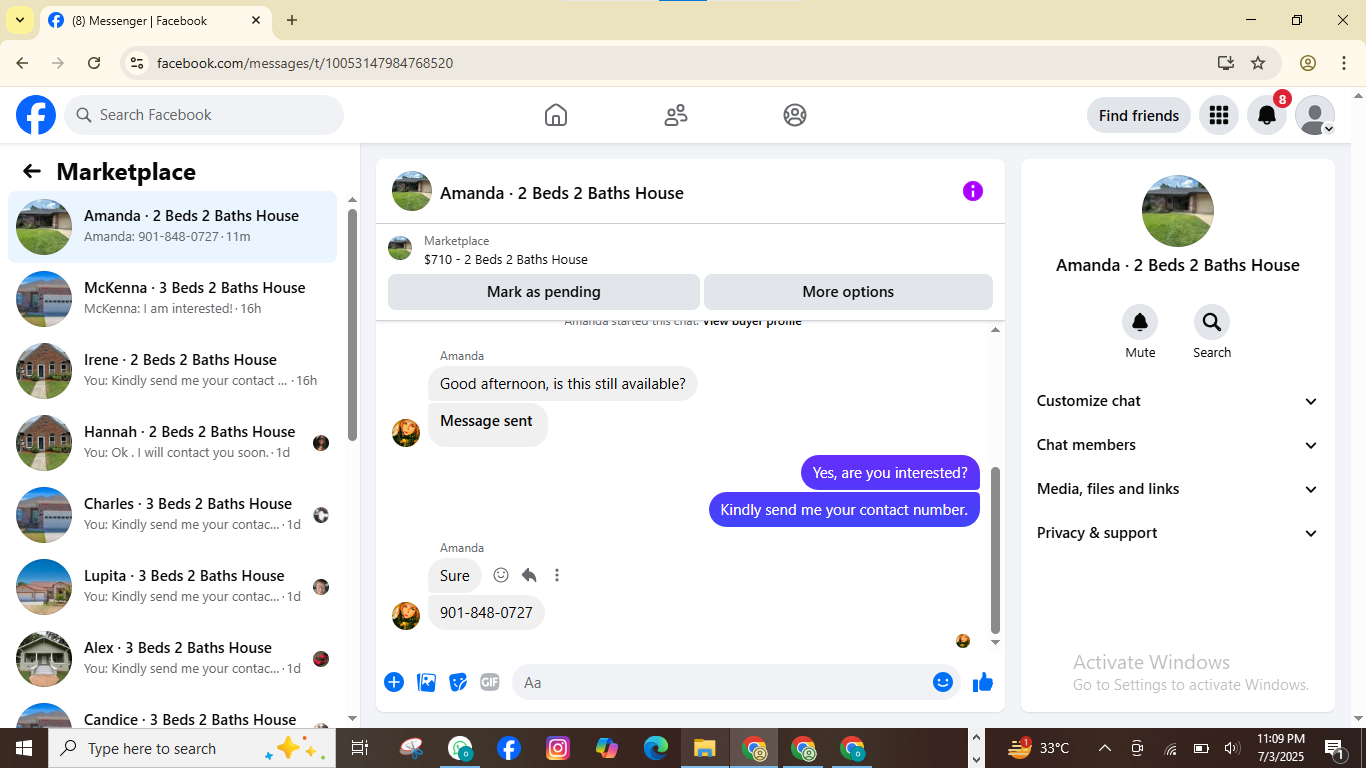
Task: Show hidden system tray icons
Action: 1105,748
